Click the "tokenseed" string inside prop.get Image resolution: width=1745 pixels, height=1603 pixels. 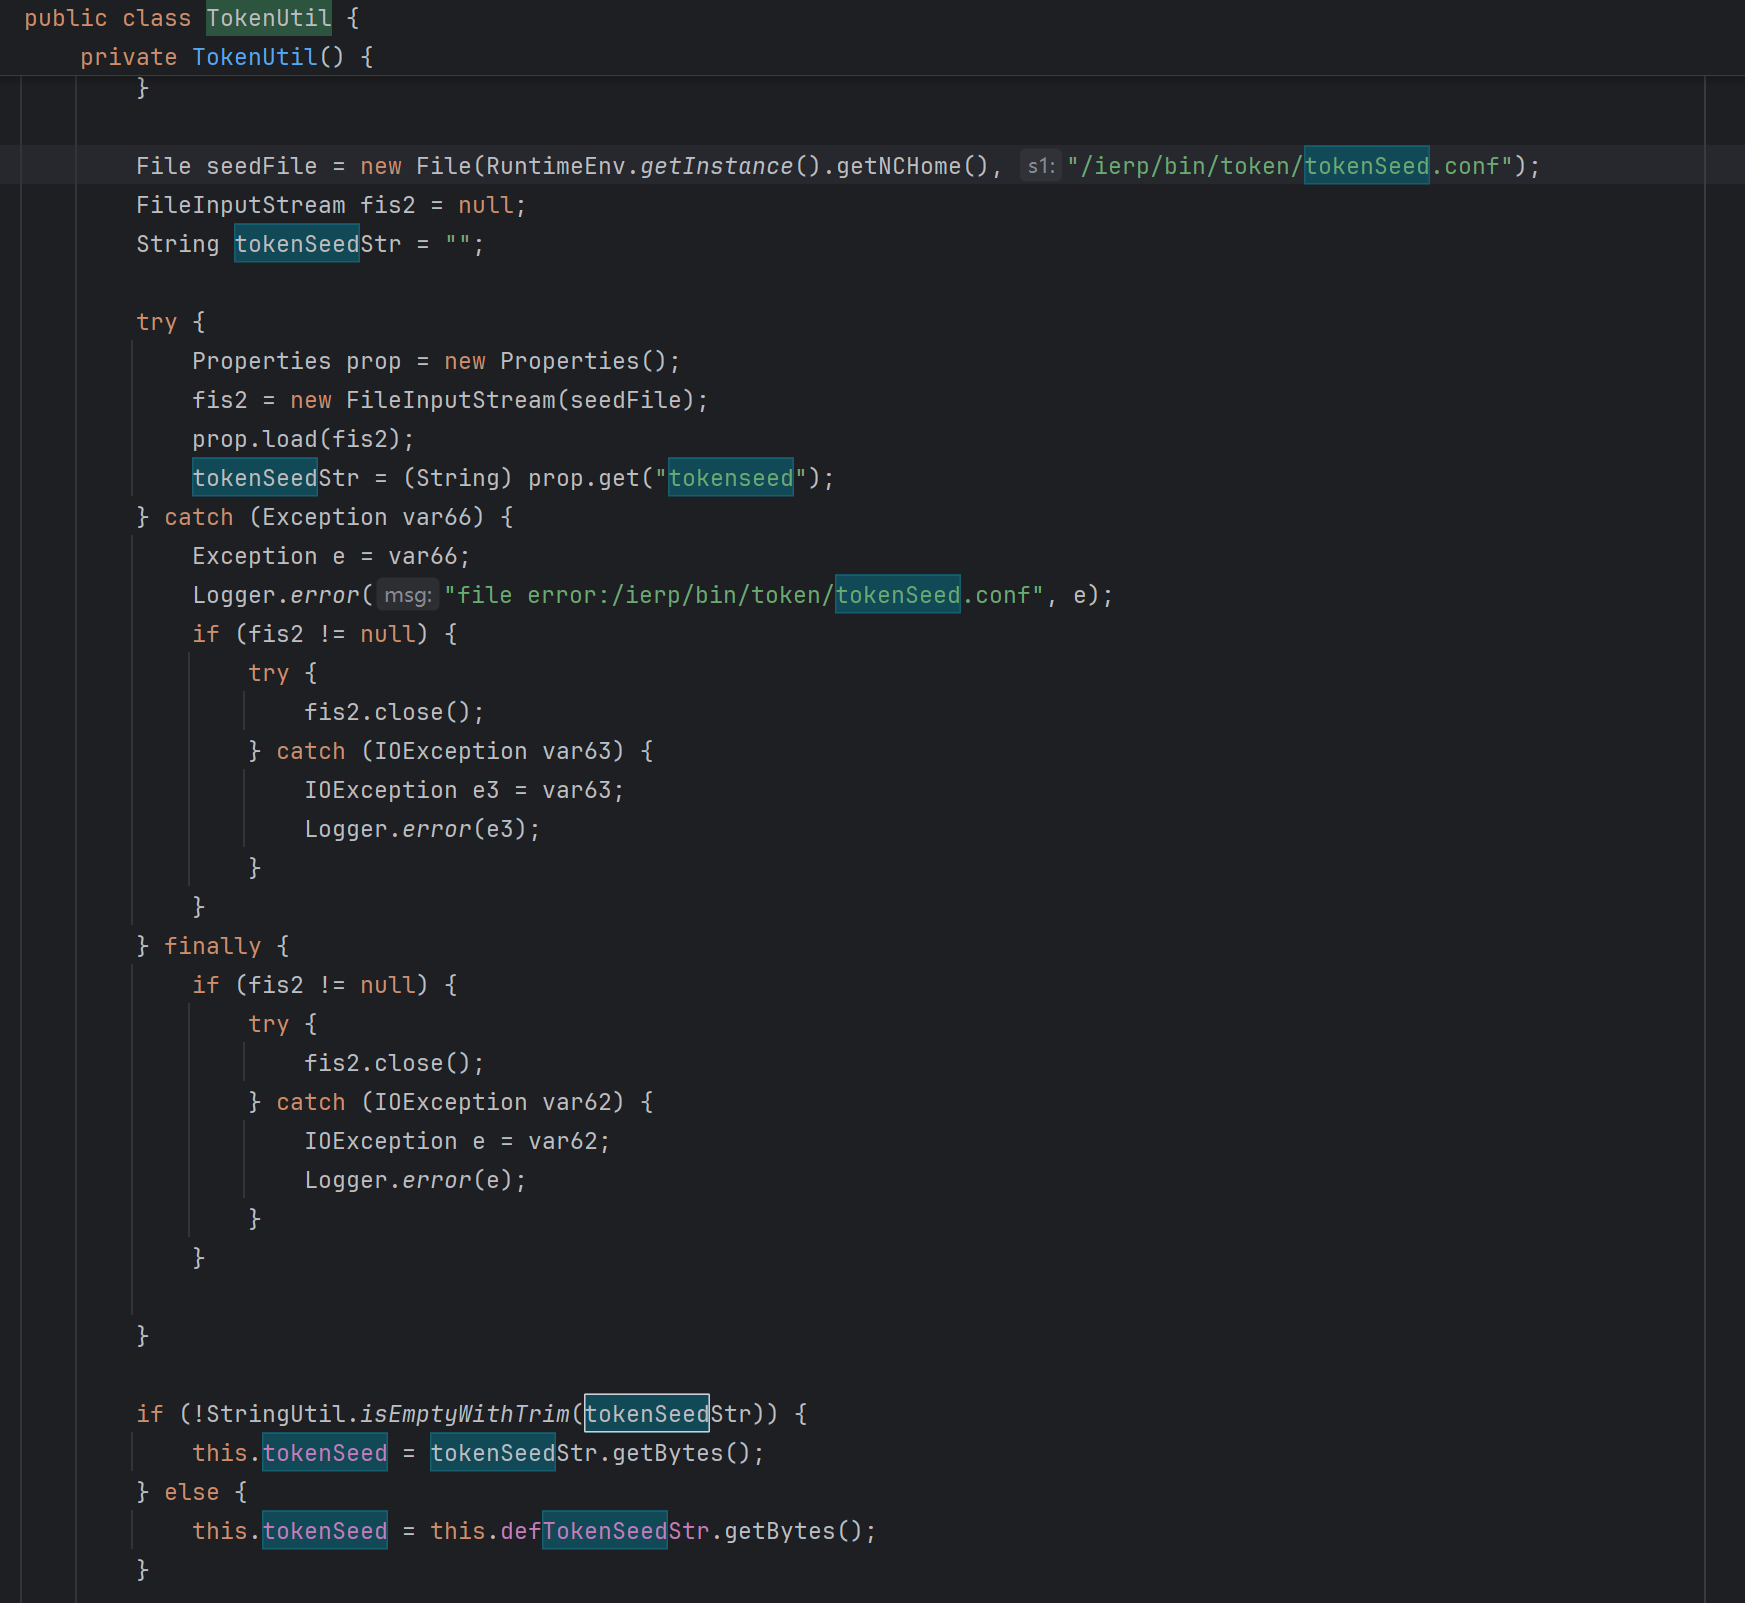pos(730,478)
